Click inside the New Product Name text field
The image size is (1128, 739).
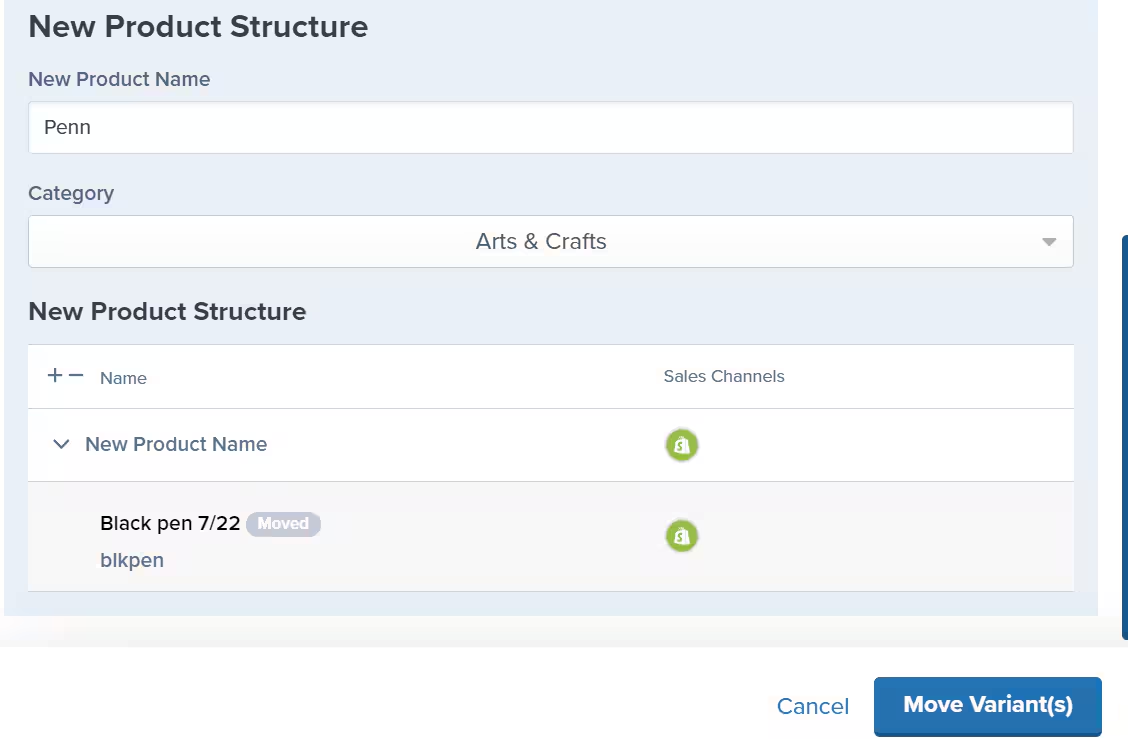(x=550, y=127)
